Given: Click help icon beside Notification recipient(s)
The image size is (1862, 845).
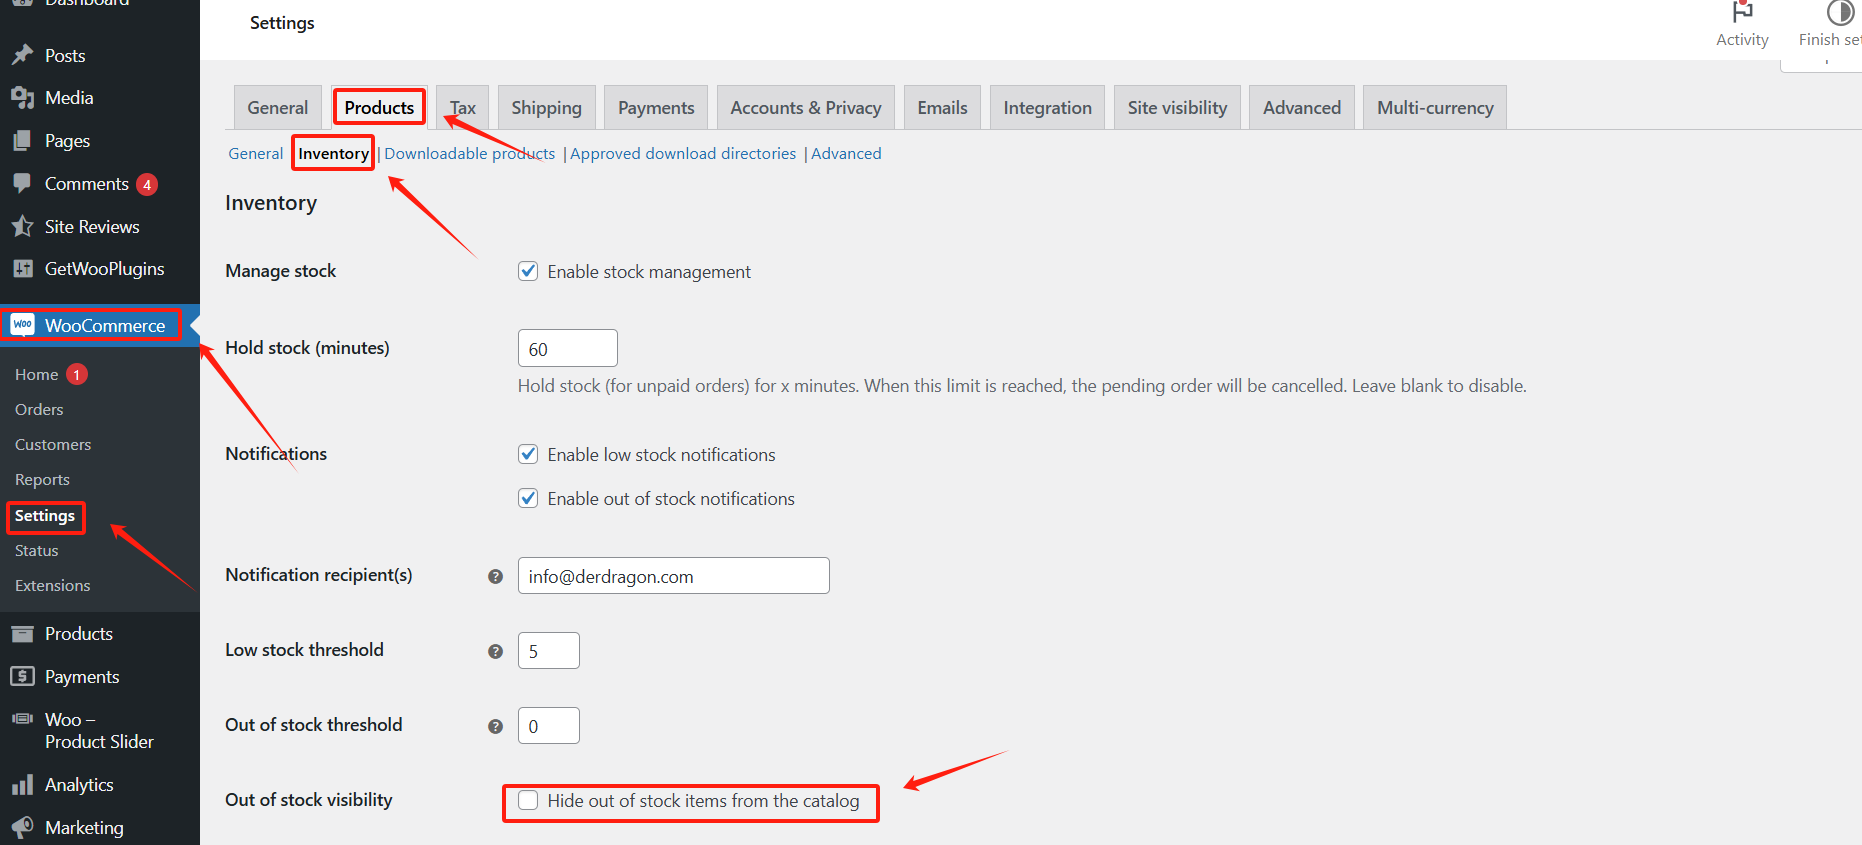Looking at the screenshot, I should 495,576.
